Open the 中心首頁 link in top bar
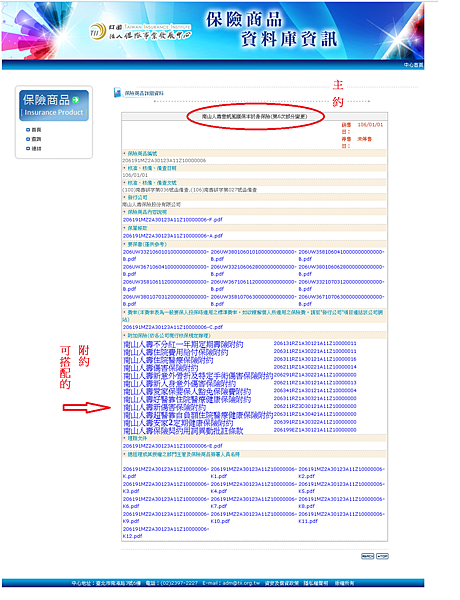The height and width of the screenshot is (600, 460). coord(413,65)
